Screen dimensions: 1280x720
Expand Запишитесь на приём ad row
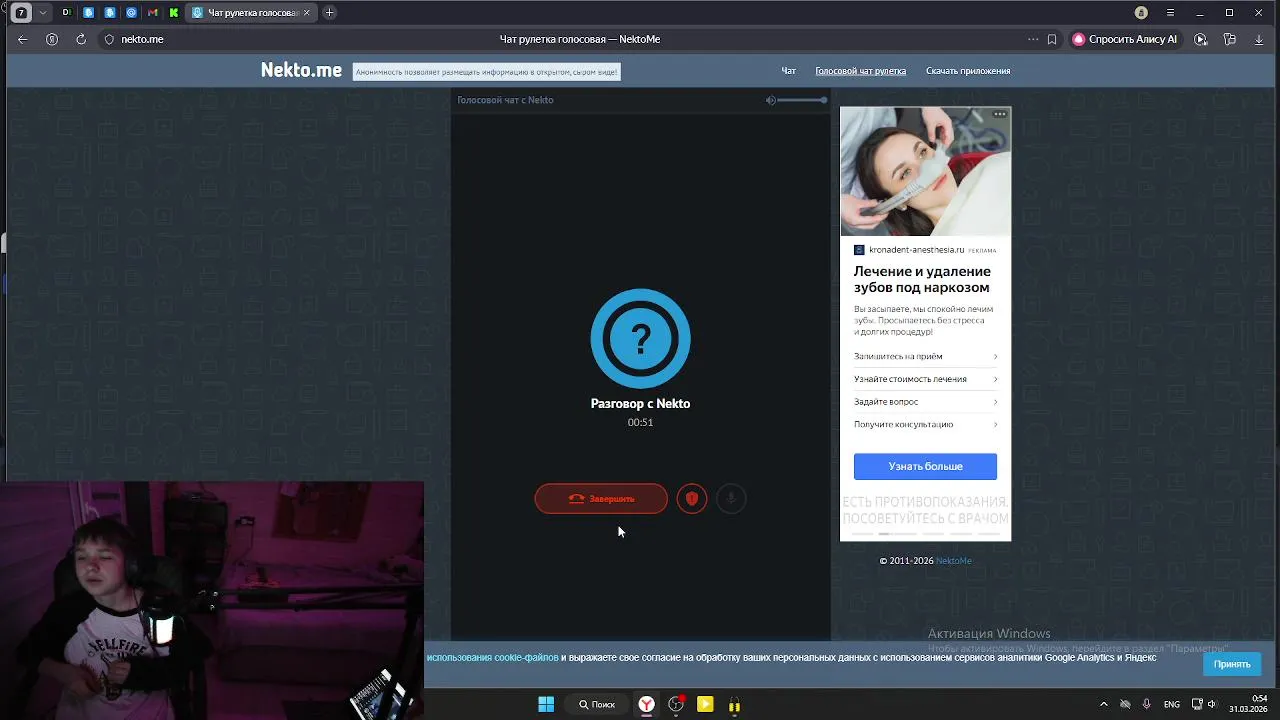point(925,356)
